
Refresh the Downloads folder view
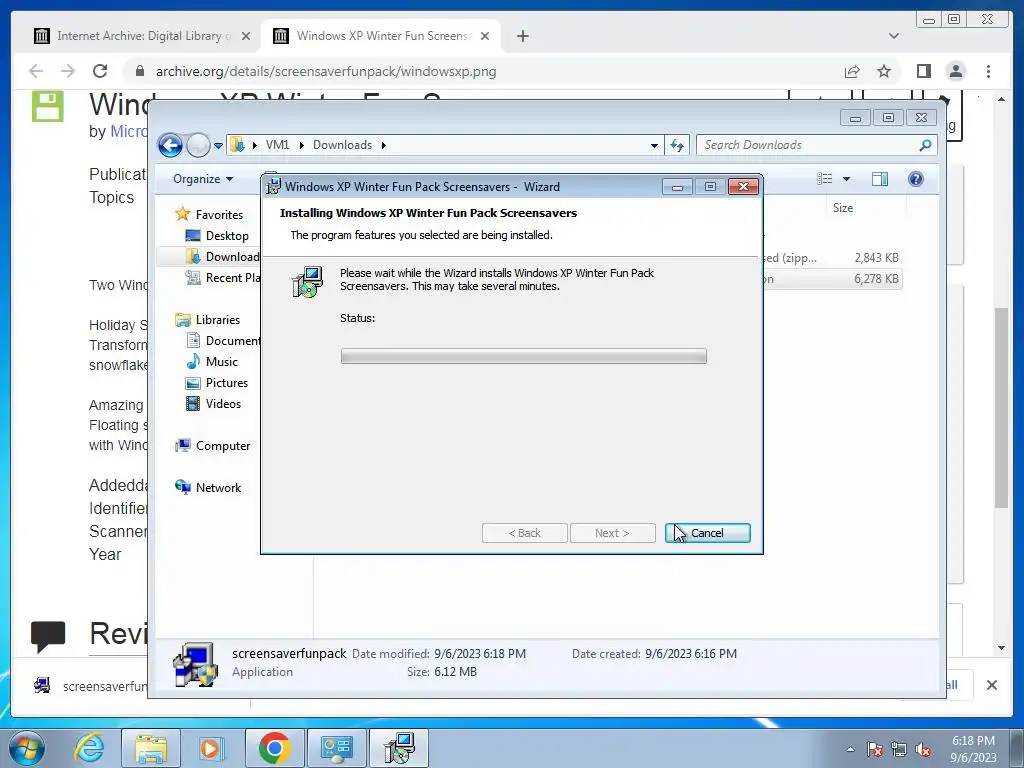677,145
